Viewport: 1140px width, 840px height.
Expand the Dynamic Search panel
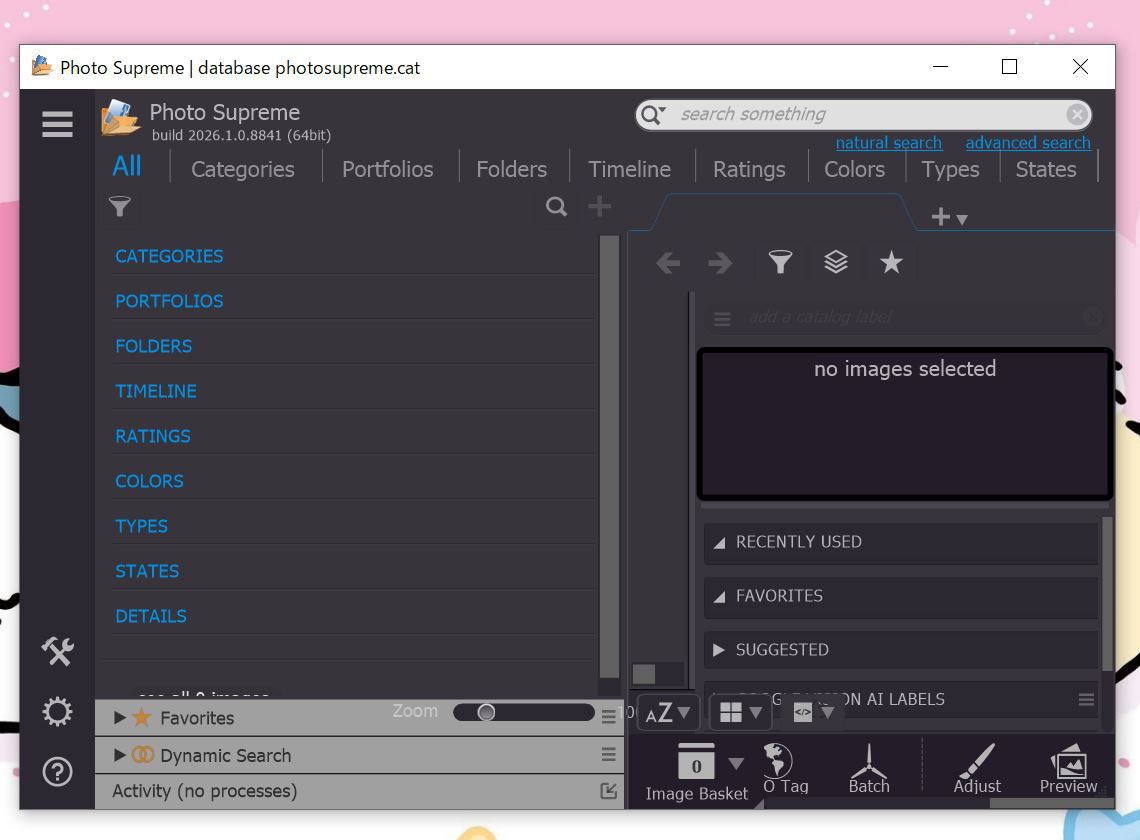coord(119,755)
